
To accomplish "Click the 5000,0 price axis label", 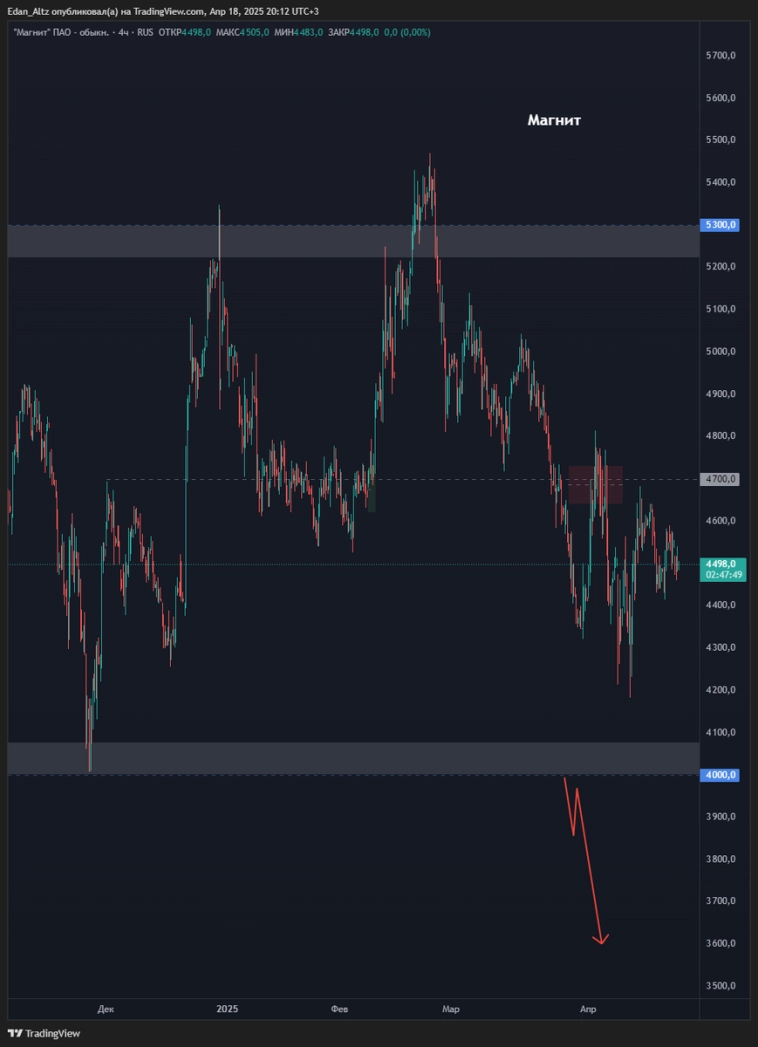I will coord(720,352).
